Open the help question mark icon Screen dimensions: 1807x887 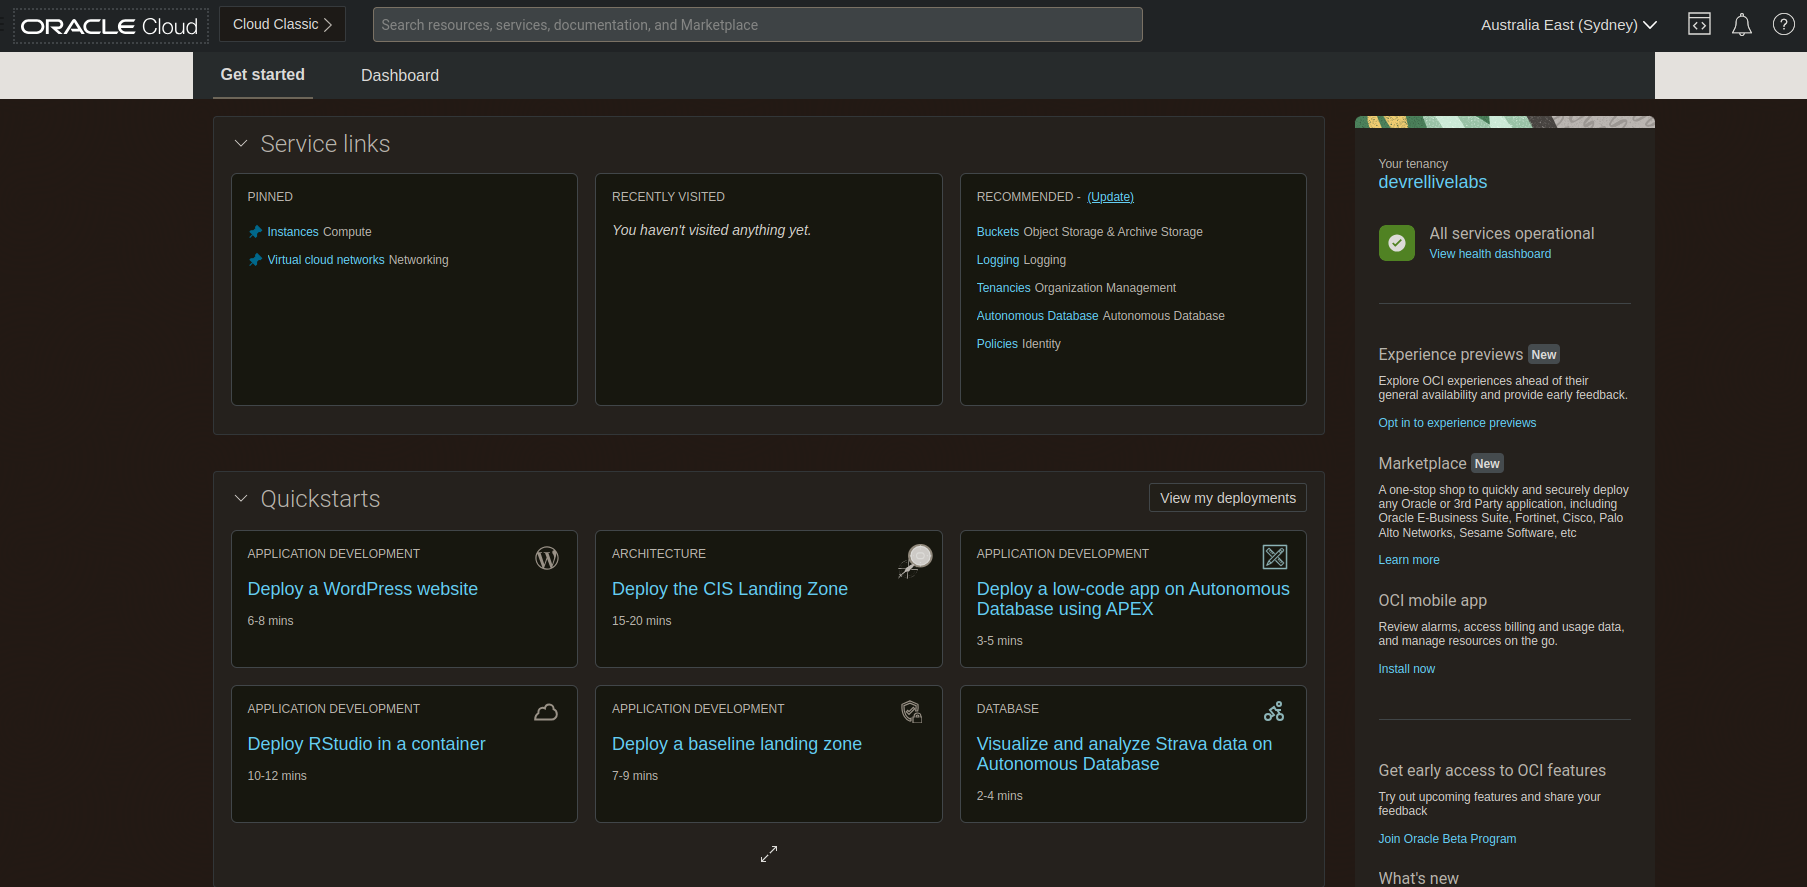[x=1784, y=24]
